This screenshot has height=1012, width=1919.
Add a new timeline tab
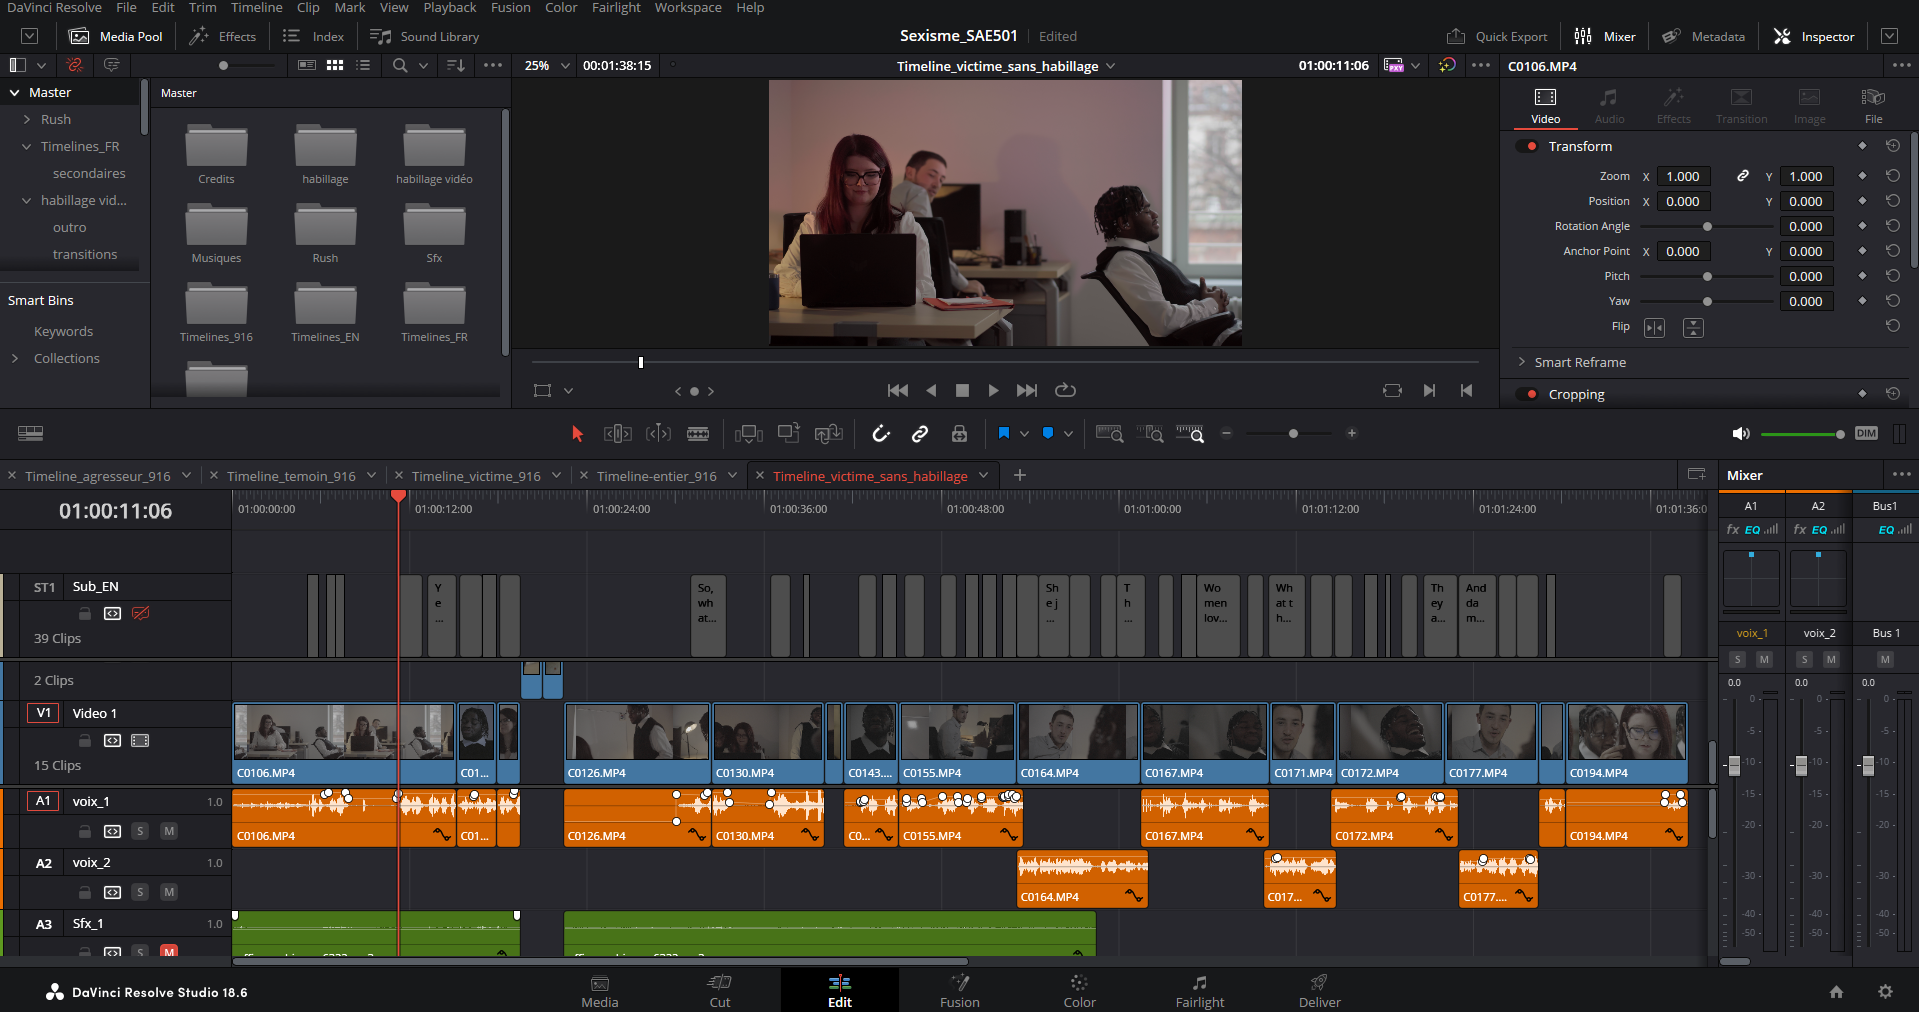[1020, 475]
